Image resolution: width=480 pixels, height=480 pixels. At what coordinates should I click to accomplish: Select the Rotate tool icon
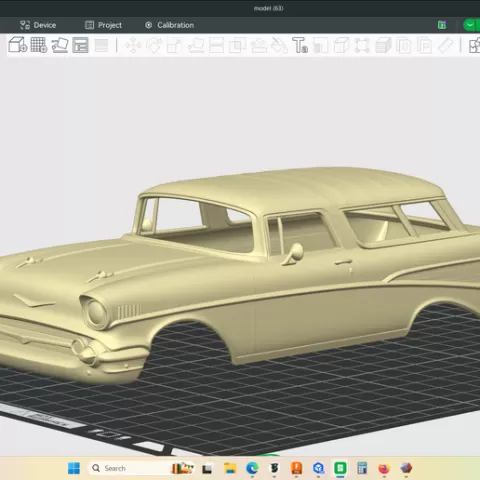click(154, 45)
